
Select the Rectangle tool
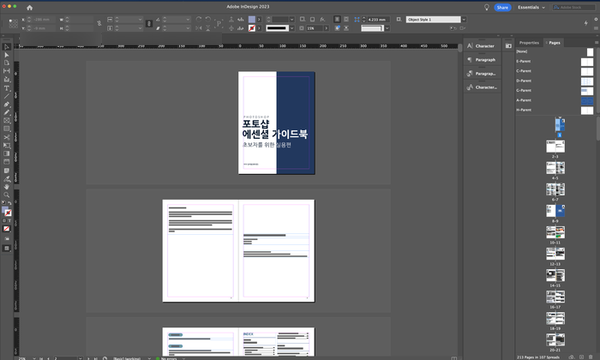[7, 129]
